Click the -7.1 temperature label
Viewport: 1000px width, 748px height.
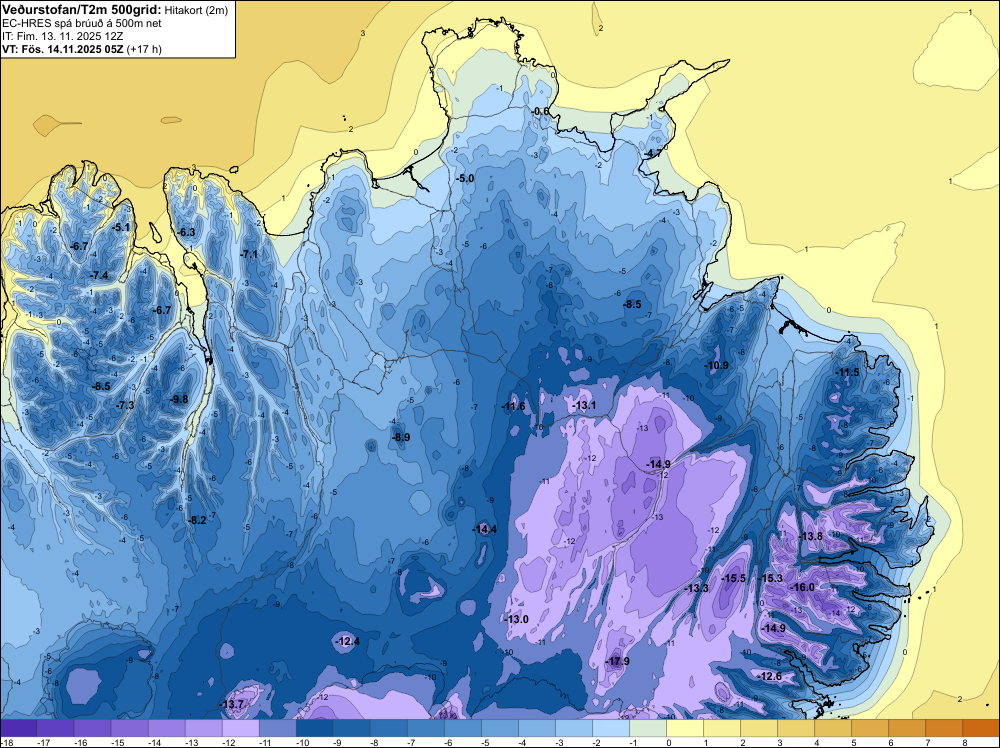[248, 254]
